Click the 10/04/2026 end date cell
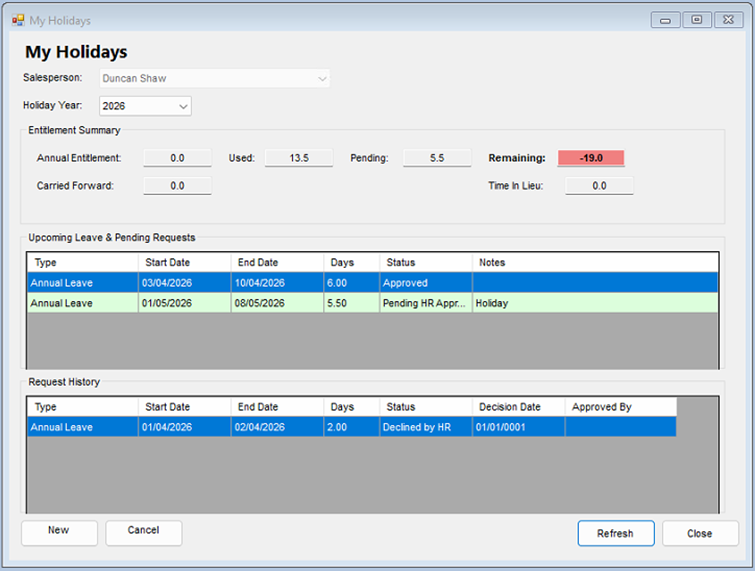This screenshot has width=755, height=571. pyautogui.click(x=277, y=283)
